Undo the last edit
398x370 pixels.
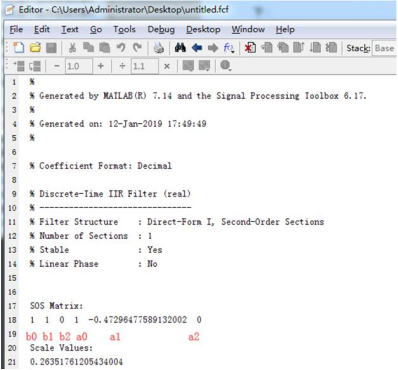(121, 48)
